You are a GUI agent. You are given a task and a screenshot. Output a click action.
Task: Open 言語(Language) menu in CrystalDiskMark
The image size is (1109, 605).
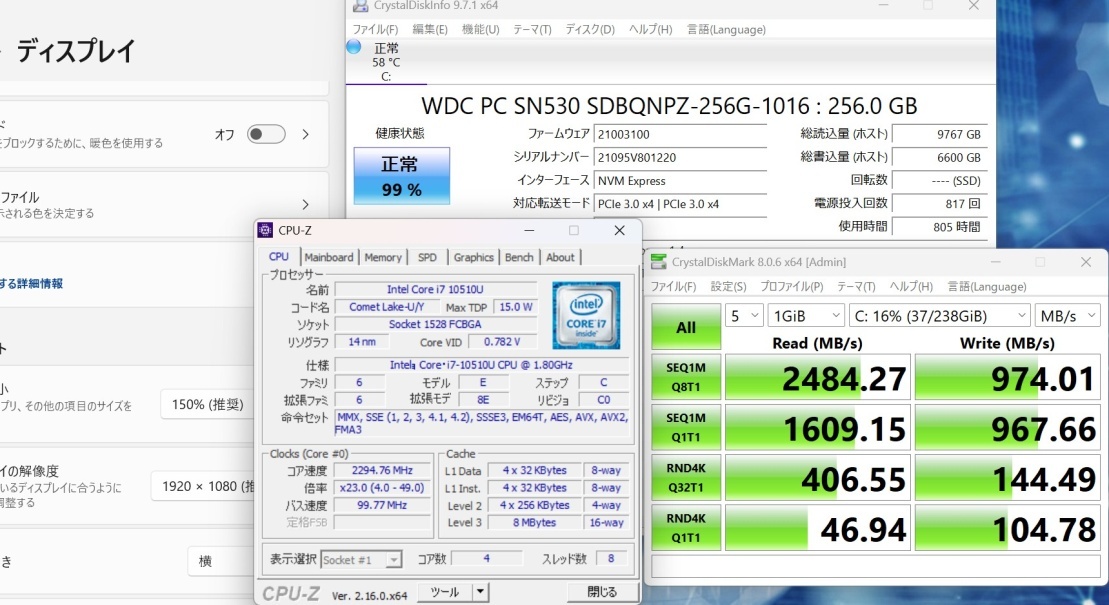[987, 287]
